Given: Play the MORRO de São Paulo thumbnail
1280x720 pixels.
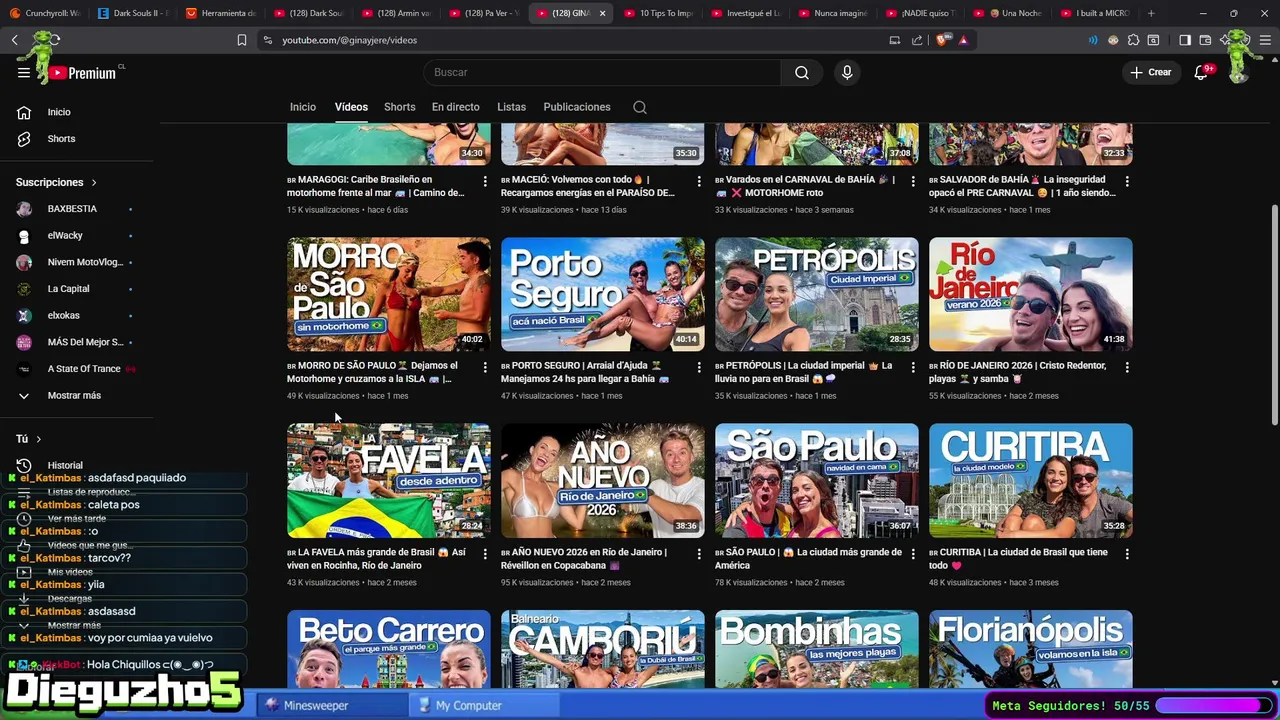Looking at the screenshot, I should (389, 294).
